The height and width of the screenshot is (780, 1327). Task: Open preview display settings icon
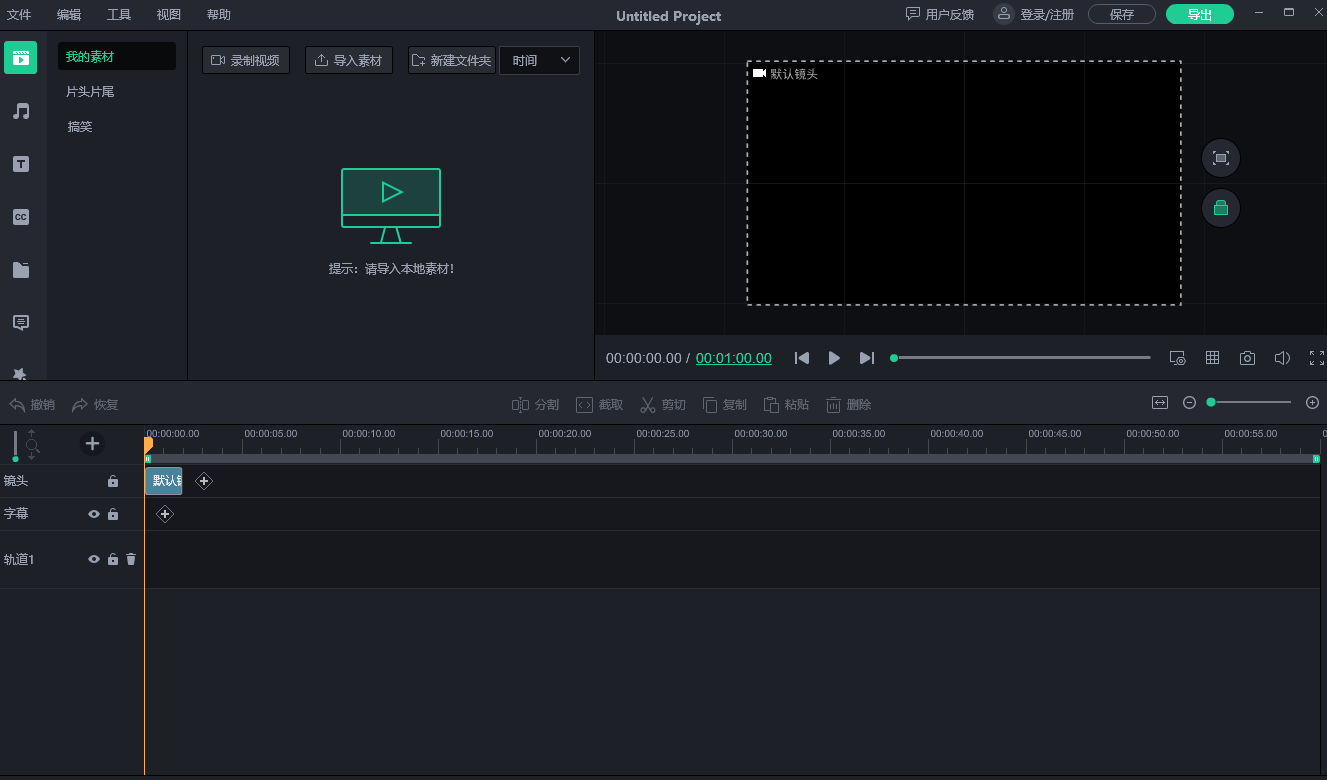pos(1177,358)
